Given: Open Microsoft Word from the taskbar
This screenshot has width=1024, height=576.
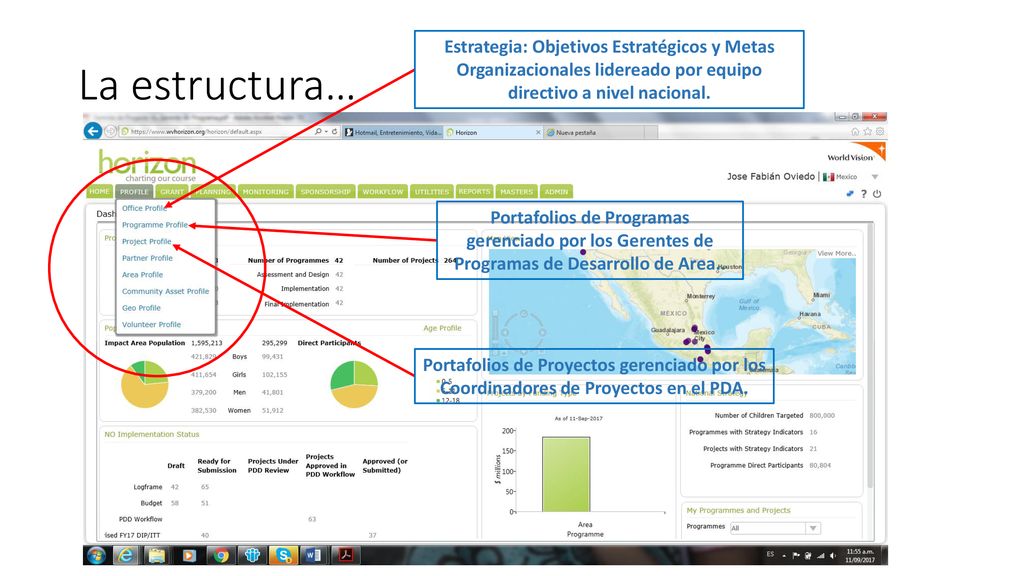Looking at the screenshot, I should 313,556.
